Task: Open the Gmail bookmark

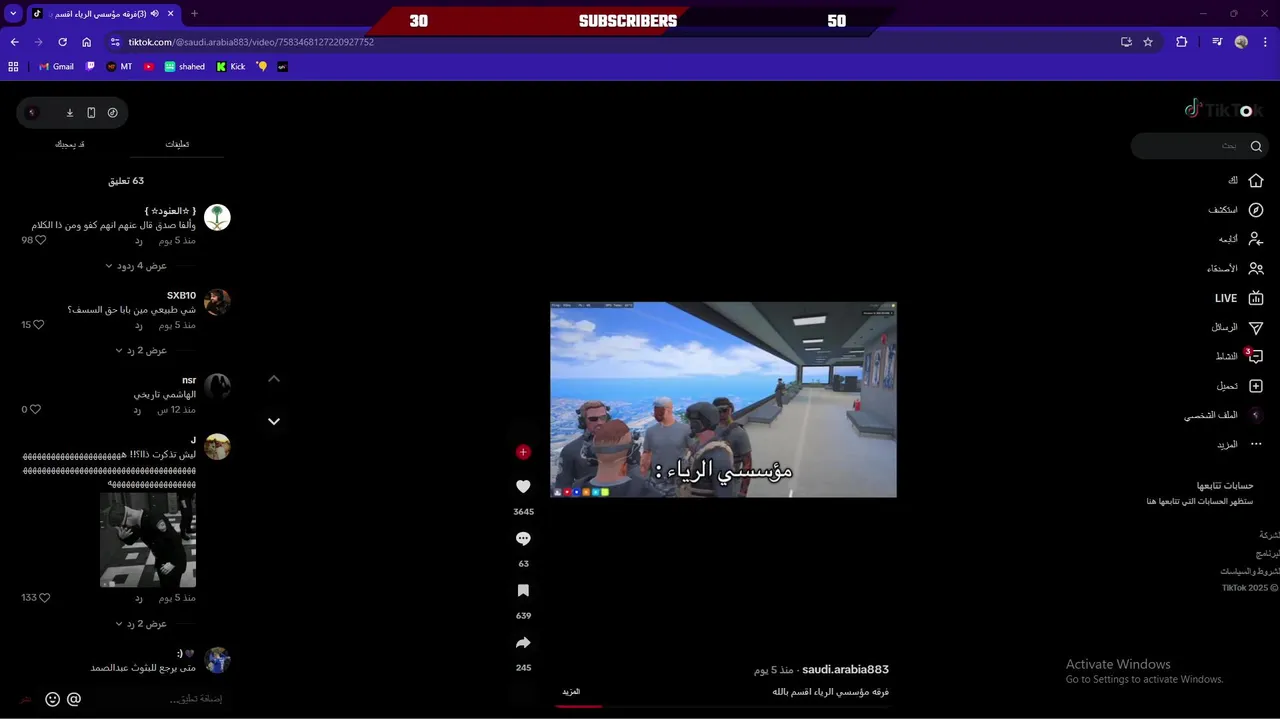Action: (56, 67)
